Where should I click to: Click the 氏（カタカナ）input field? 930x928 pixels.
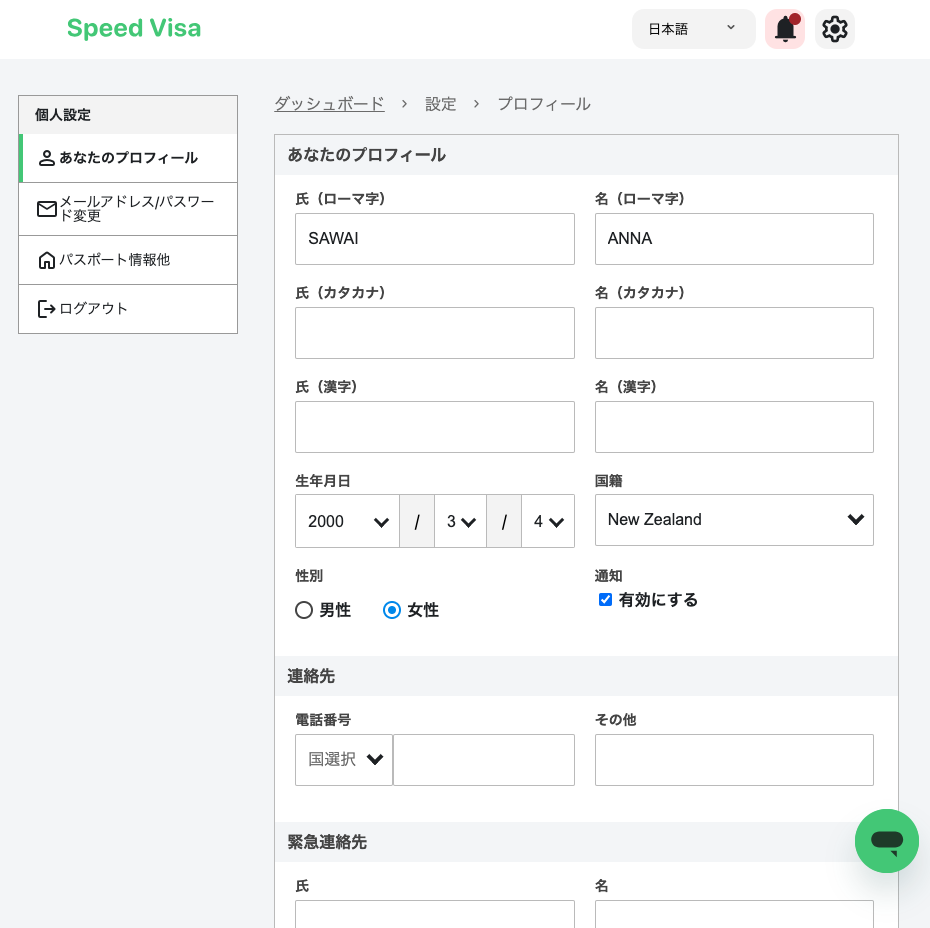[x=435, y=333]
